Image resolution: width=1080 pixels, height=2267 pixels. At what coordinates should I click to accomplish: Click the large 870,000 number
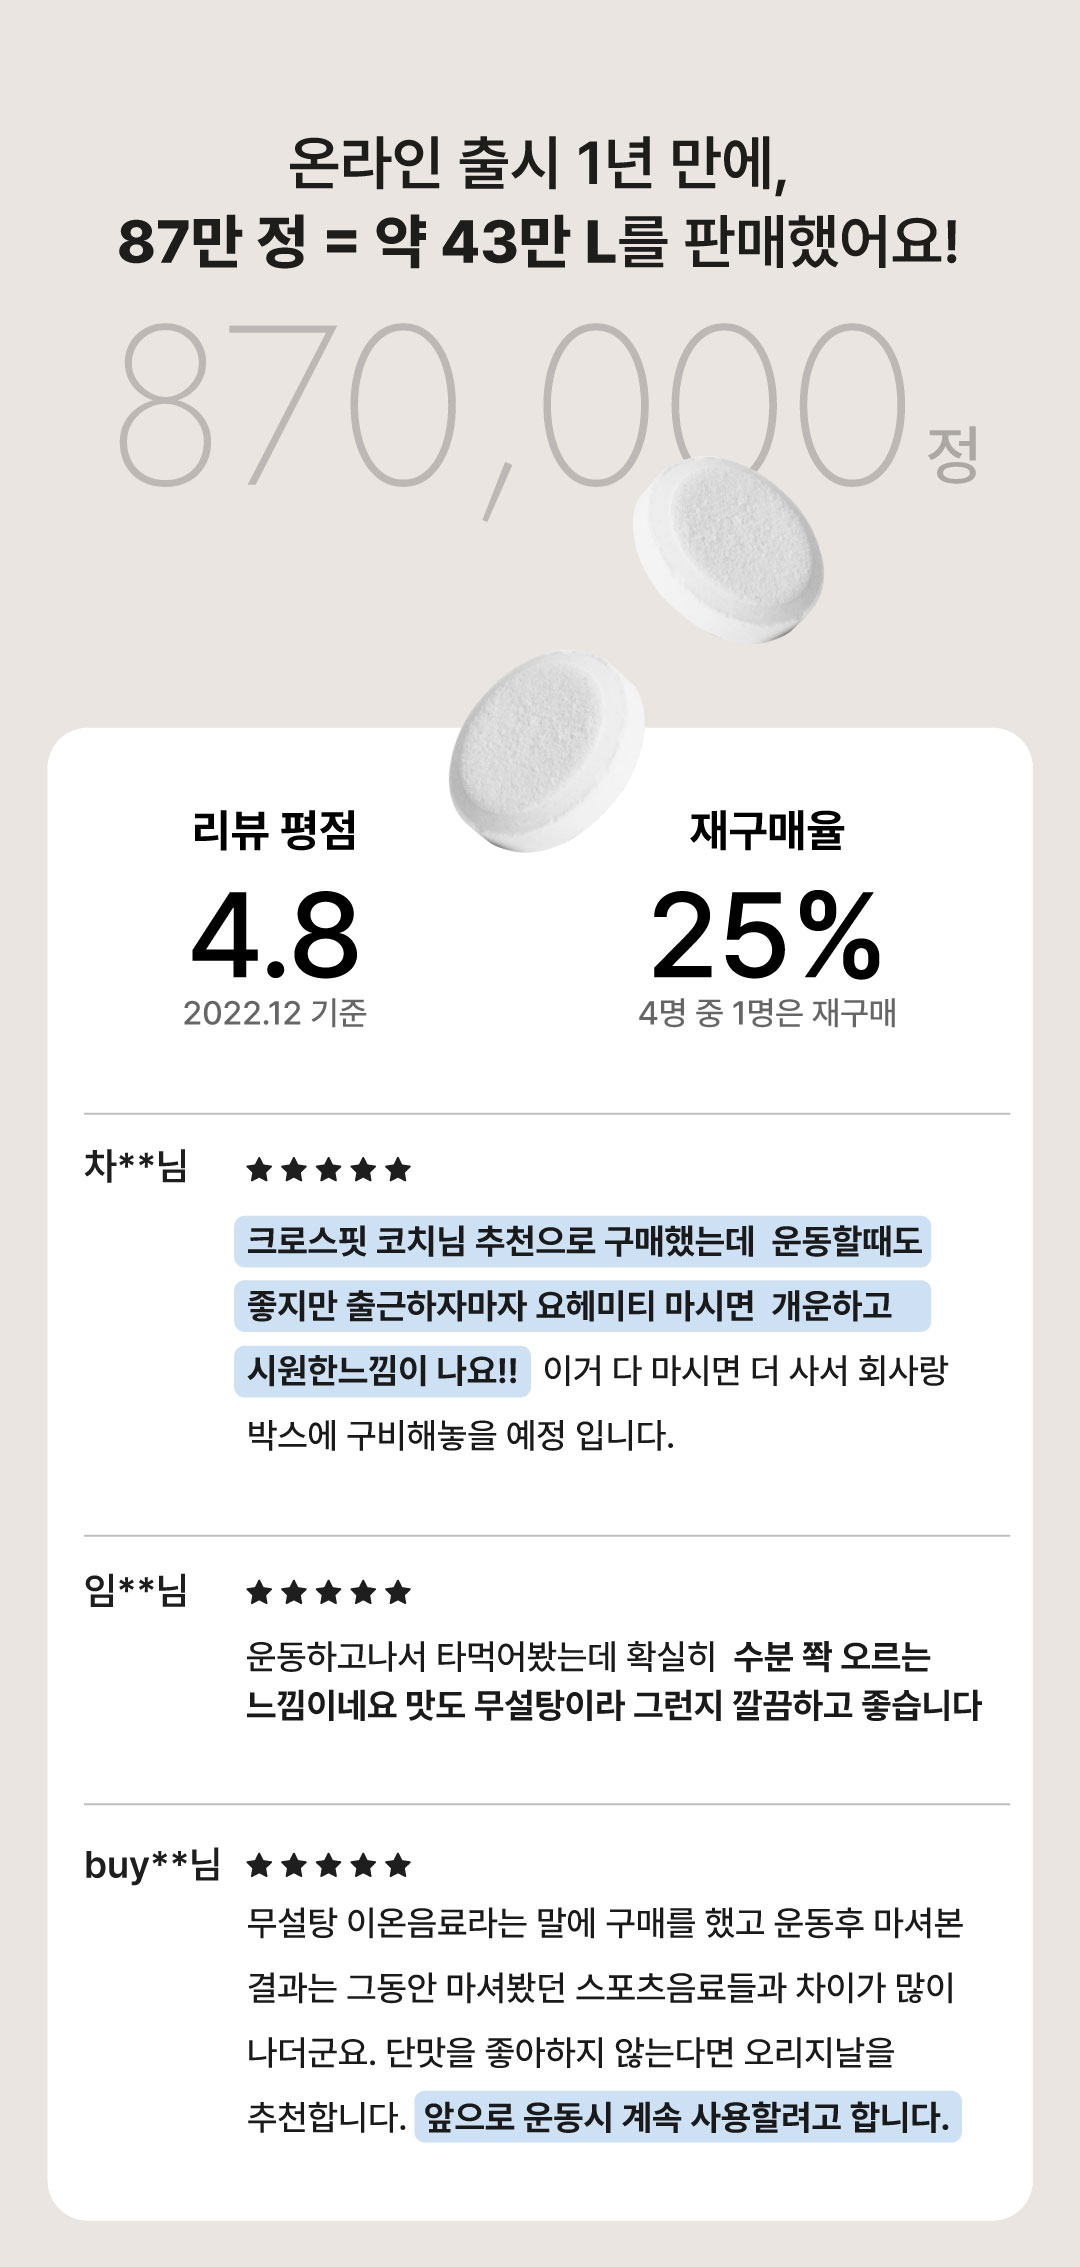tap(512, 408)
